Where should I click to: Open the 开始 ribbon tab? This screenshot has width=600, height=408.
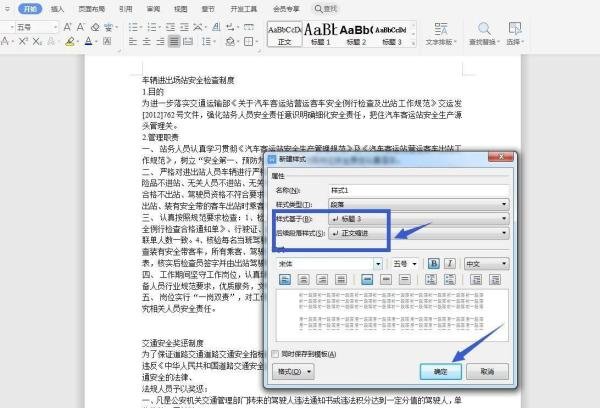point(30,8)
